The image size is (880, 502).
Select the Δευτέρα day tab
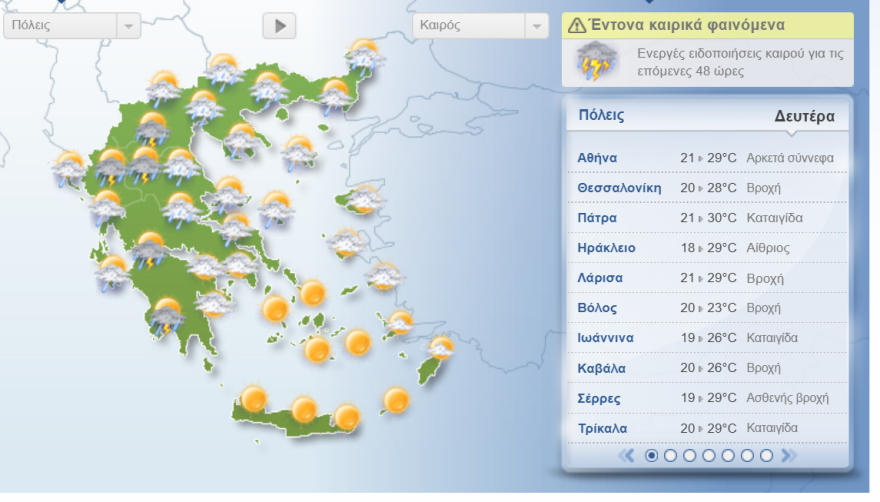point(803,116)
